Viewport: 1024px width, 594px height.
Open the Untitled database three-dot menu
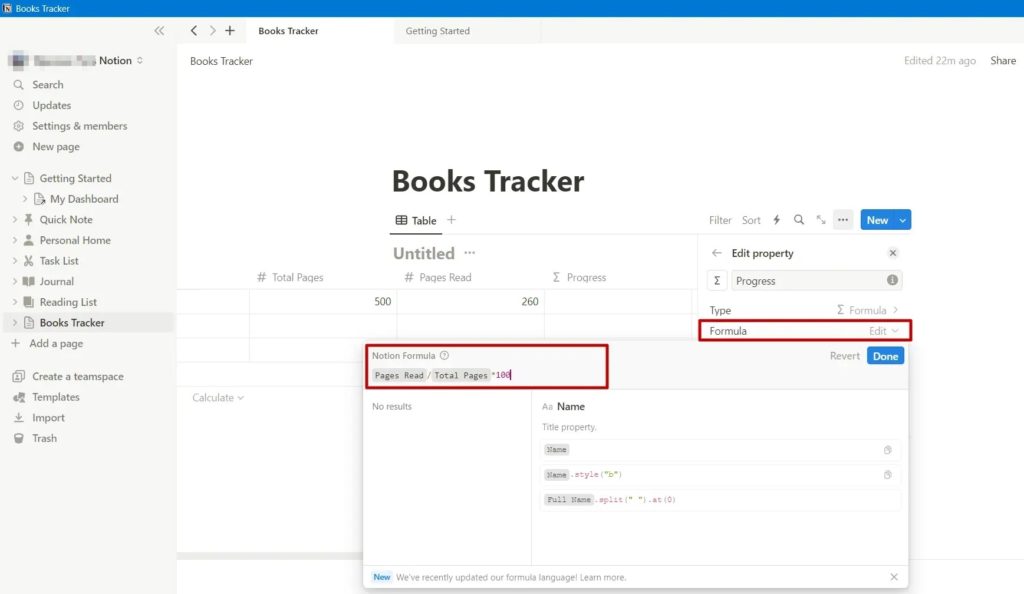point(470,253)
